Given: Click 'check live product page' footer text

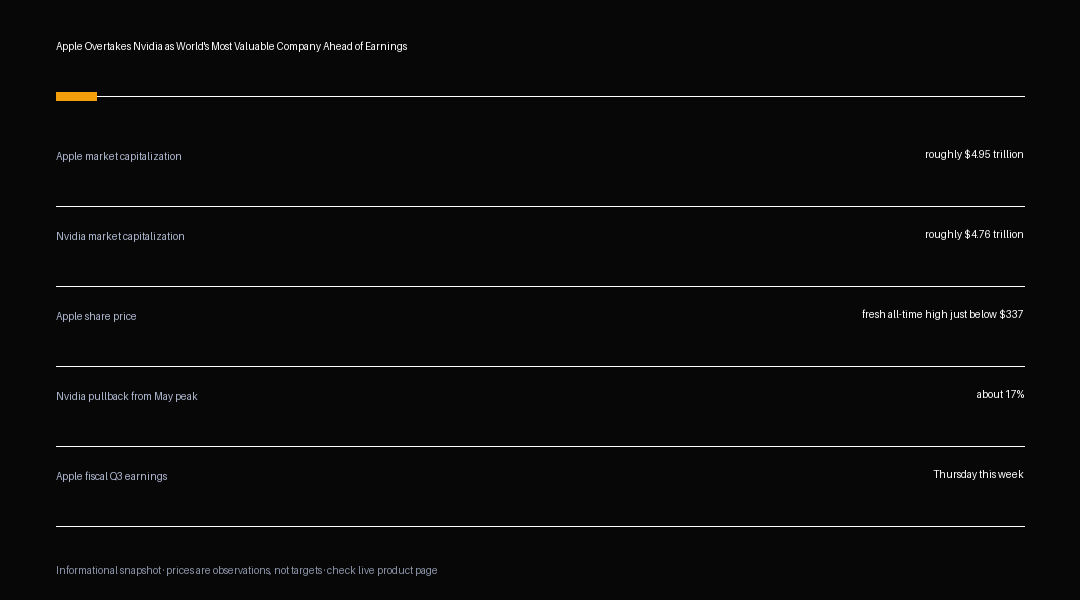Looking at the screenshot, I should pyautogui.click(x=382, y=570).
